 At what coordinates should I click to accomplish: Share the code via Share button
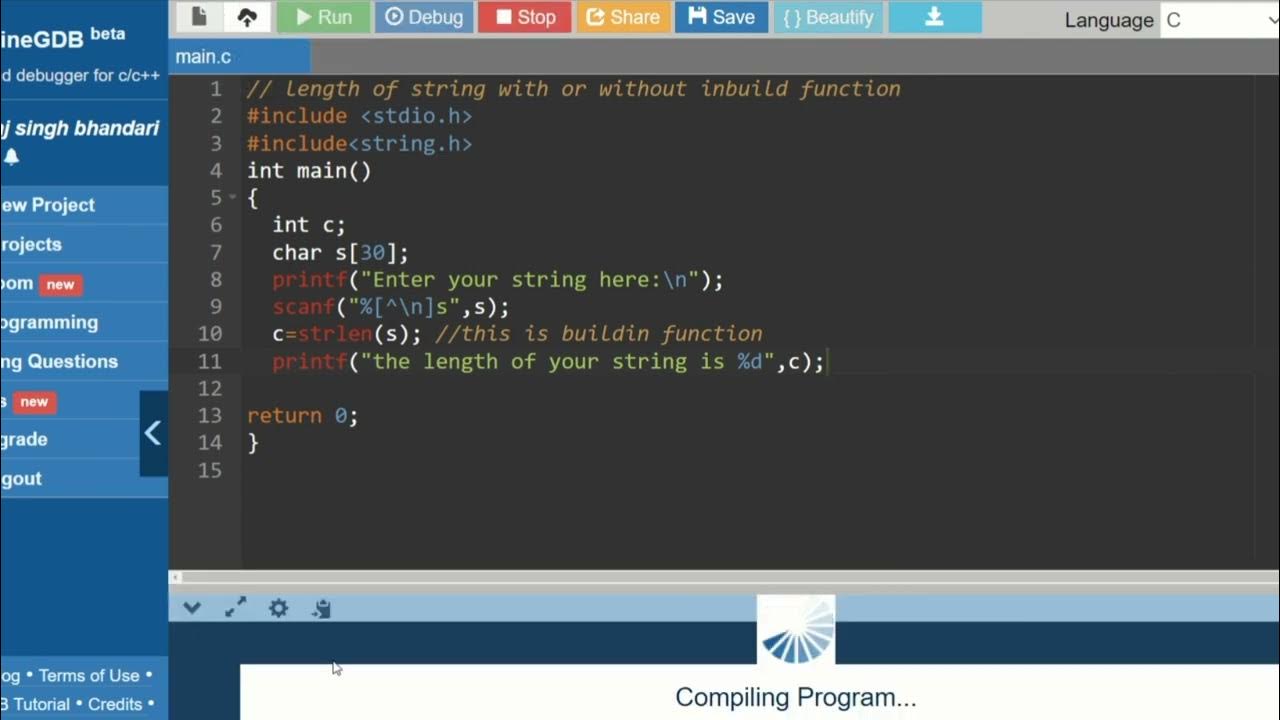(623, 17)
